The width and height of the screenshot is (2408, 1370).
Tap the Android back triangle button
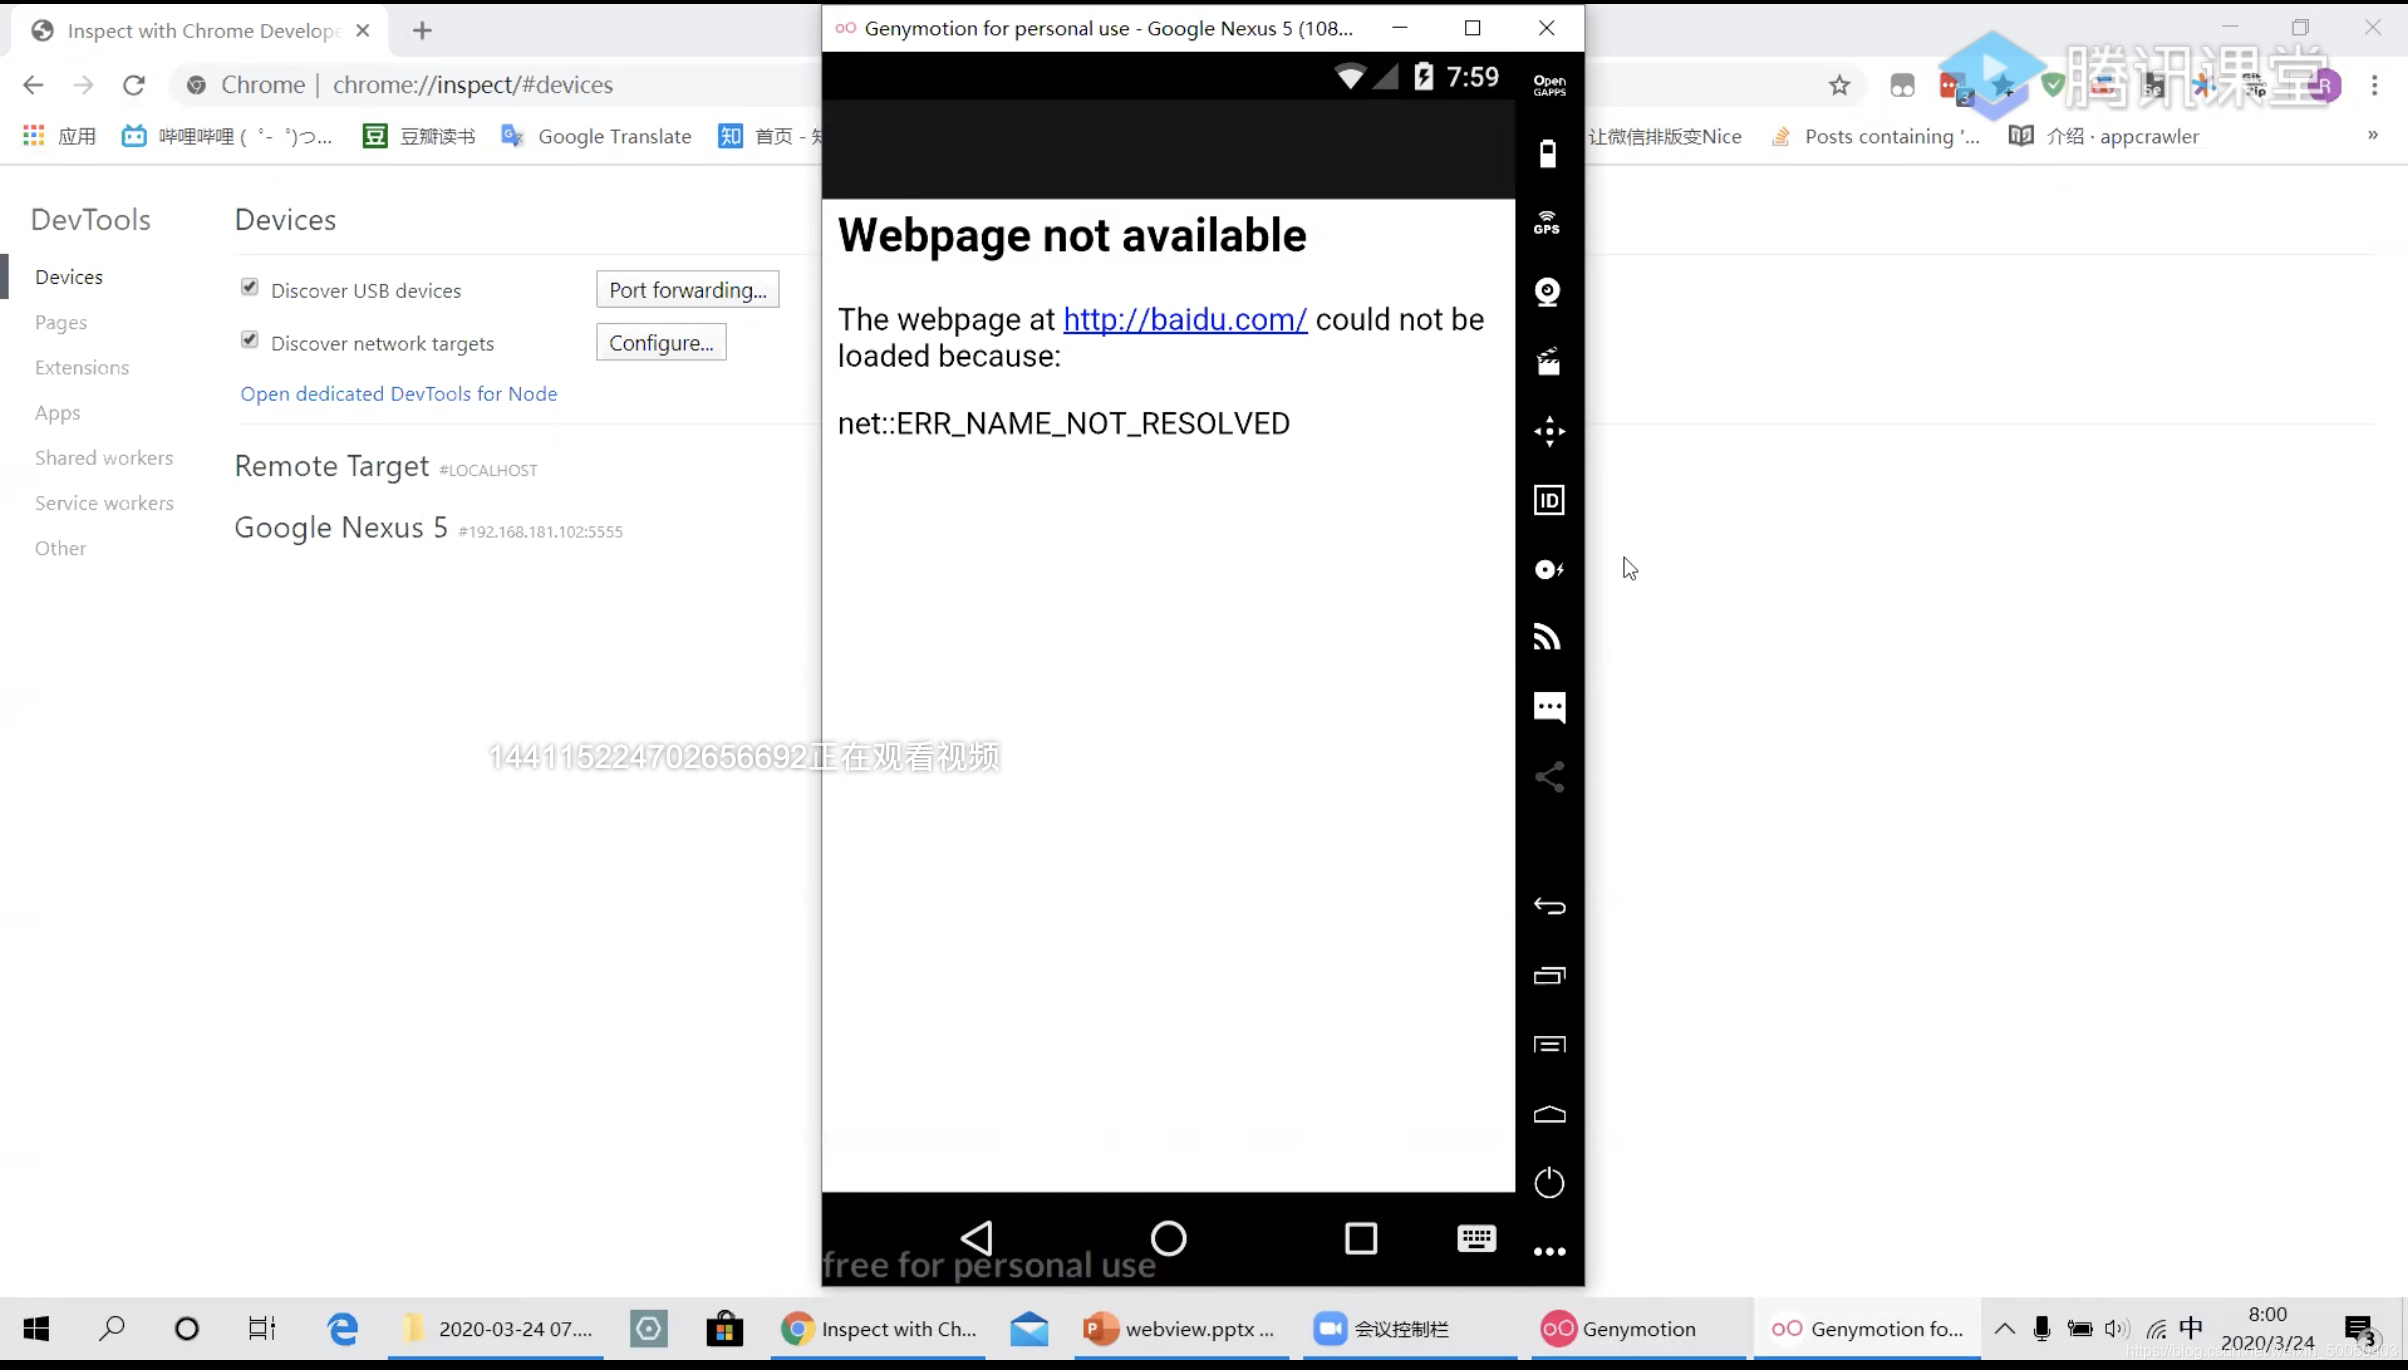[x=977, y=1238]
